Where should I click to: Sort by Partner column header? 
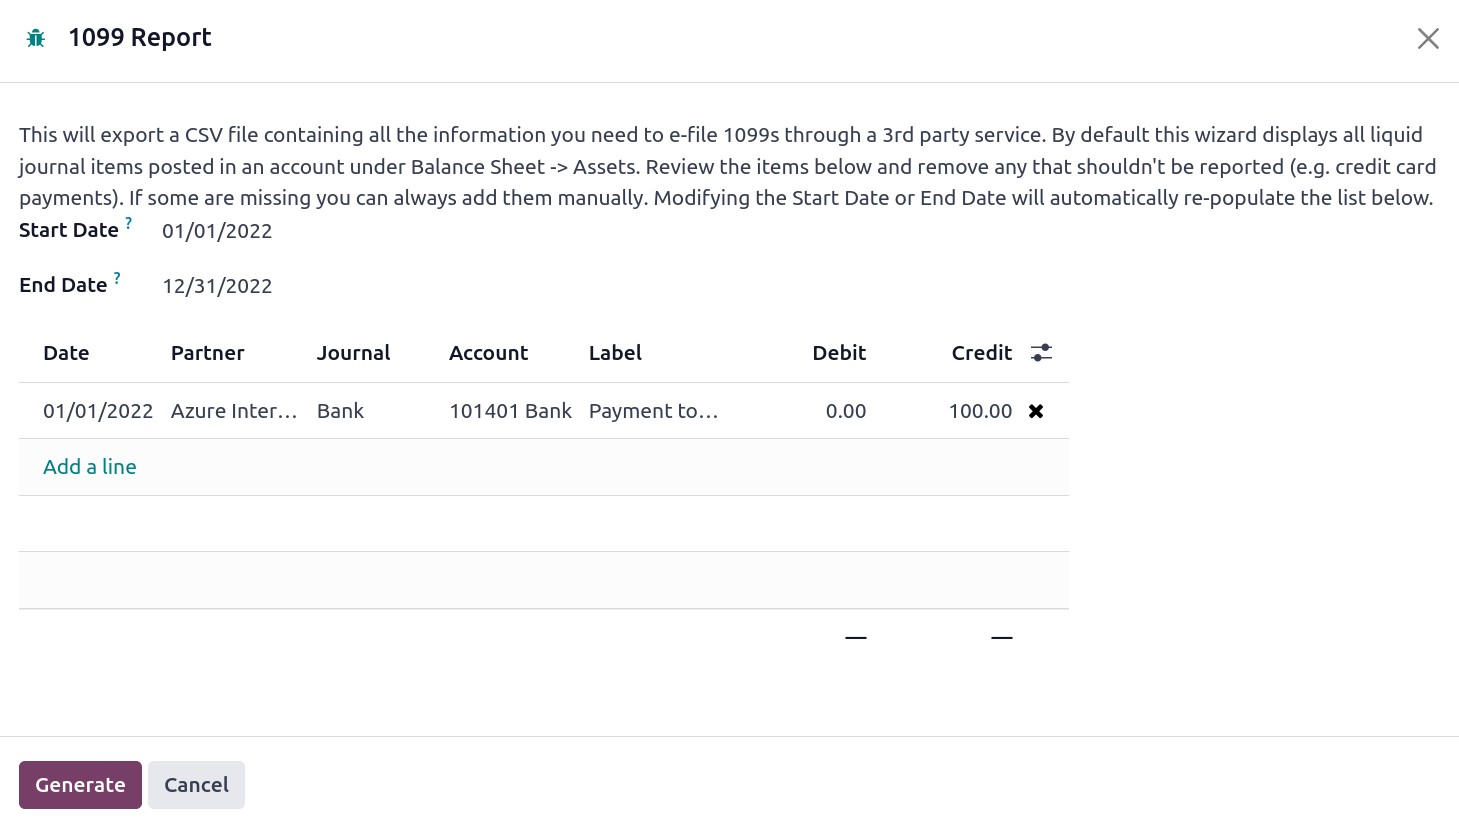[207, 353]
